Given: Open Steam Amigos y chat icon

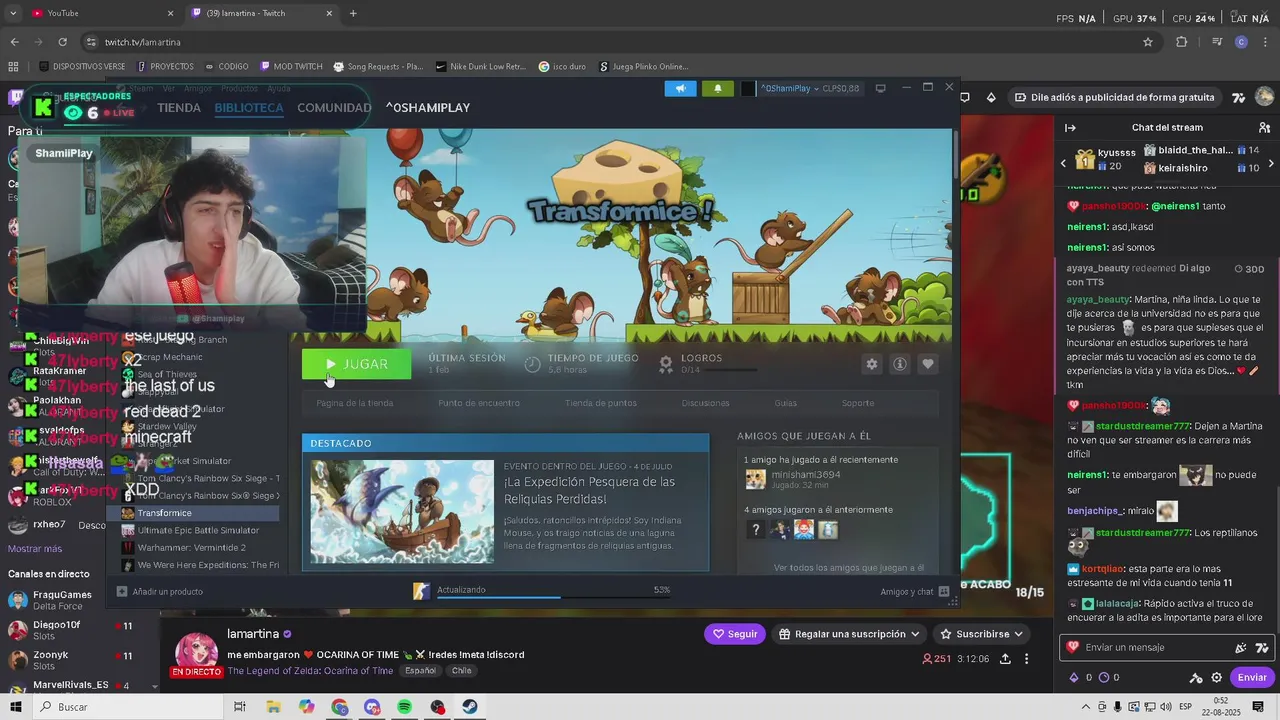Looking at the screenshot, I should pos(943,591).
